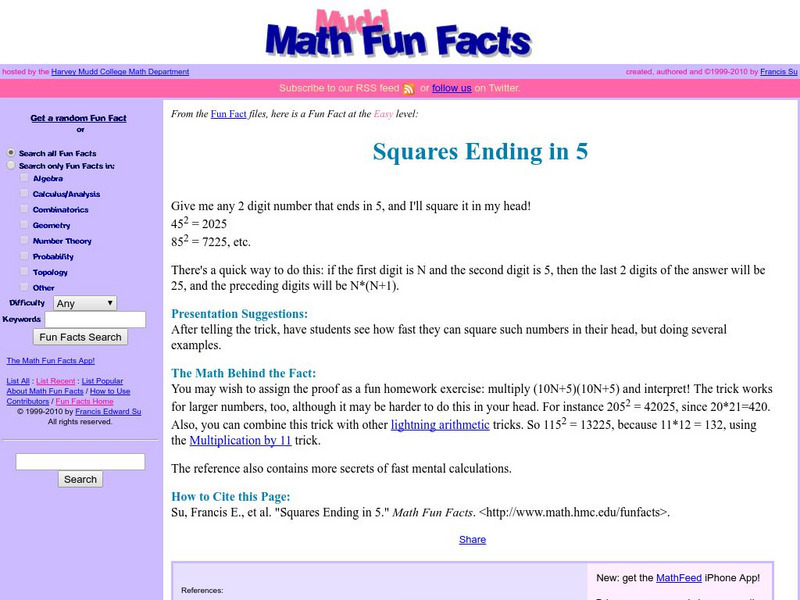Follow the lightning arithmetic link

coord(440,424)
